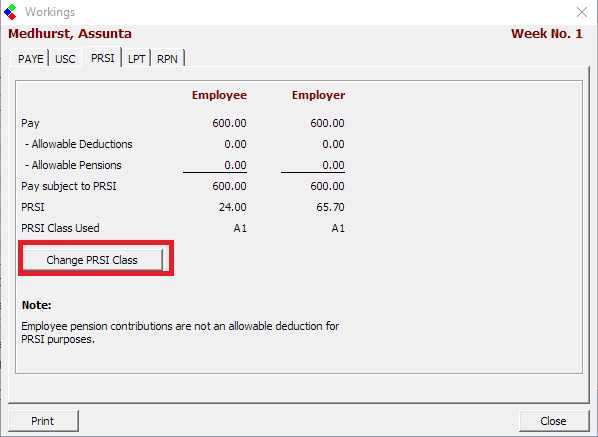The width and height of the screenshot is (598, 437).
Task: Click the Workings app icon in title bar
Action: tap(10, 12)
